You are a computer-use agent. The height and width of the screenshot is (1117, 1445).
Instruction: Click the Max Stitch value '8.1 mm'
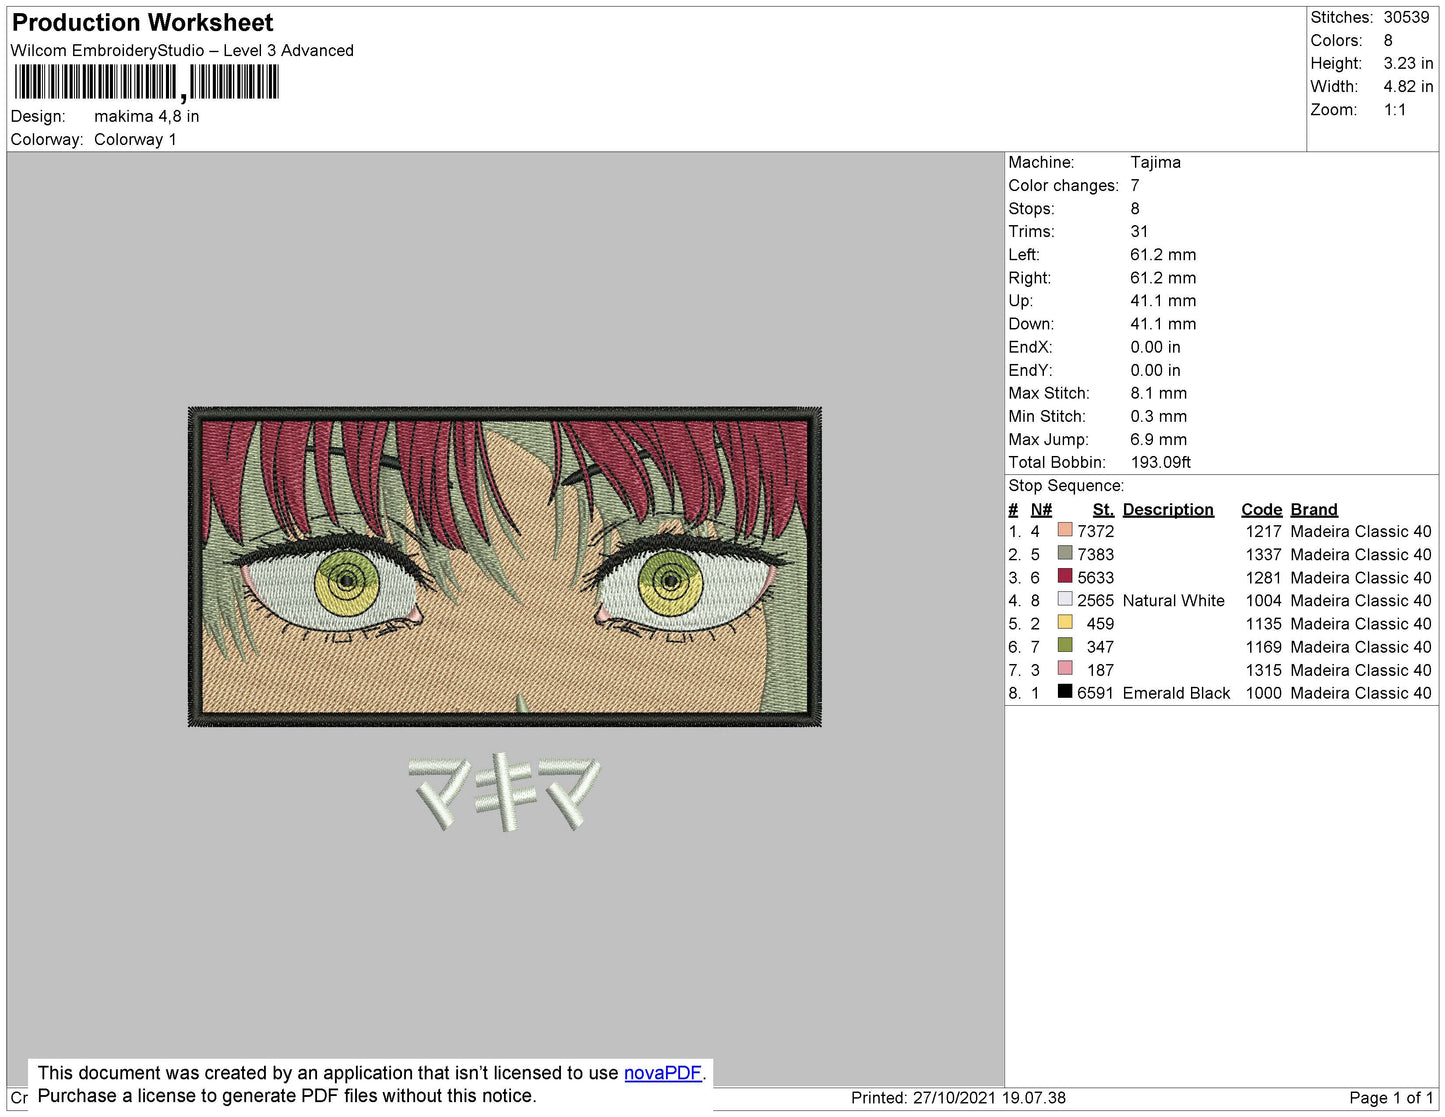click(1158, 393)
